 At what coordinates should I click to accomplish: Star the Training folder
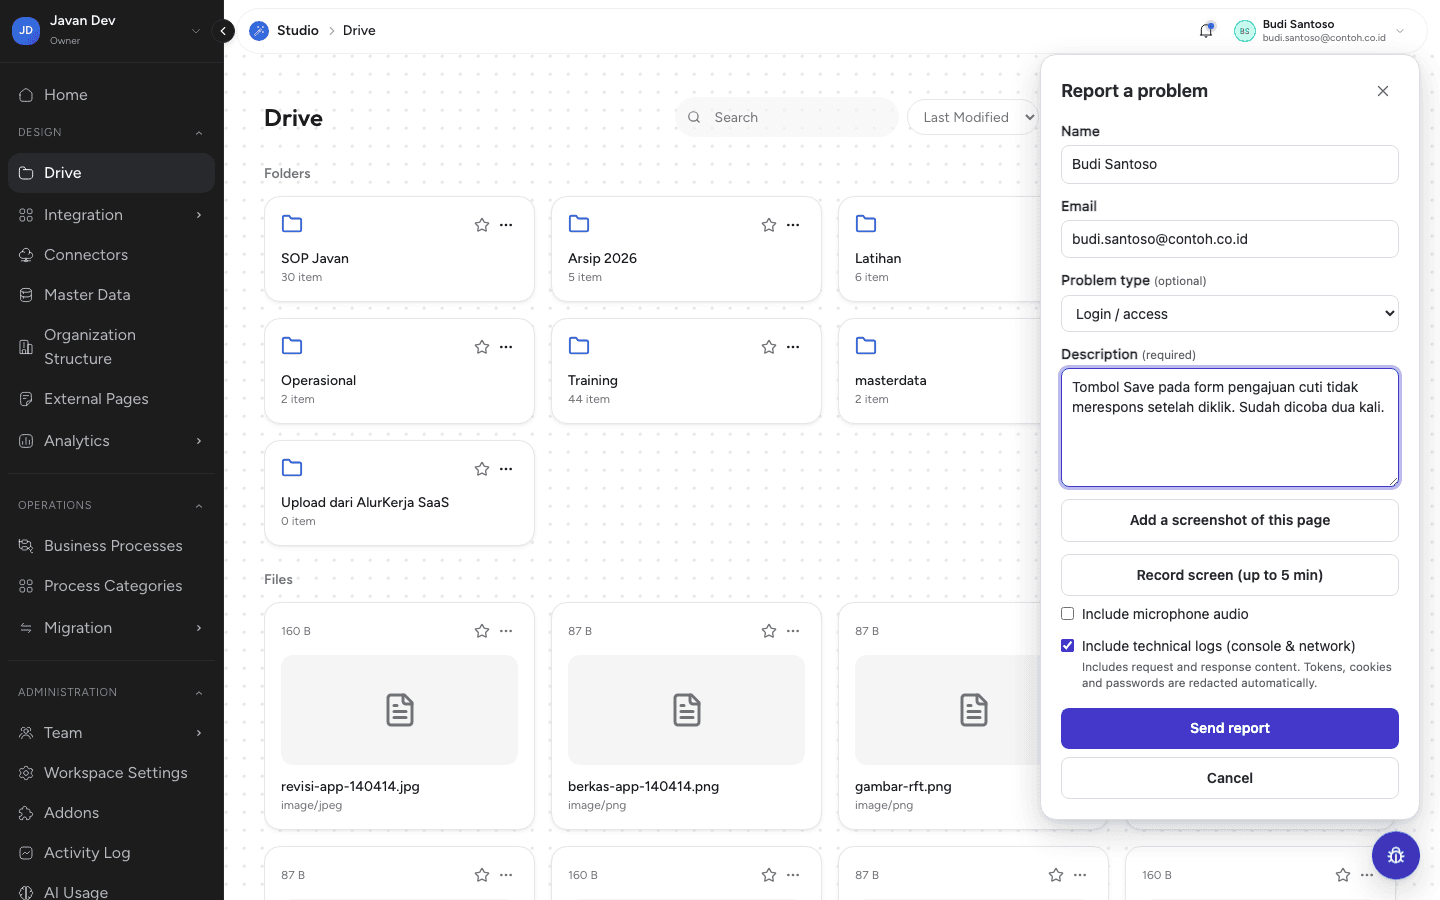pos(769,347)
